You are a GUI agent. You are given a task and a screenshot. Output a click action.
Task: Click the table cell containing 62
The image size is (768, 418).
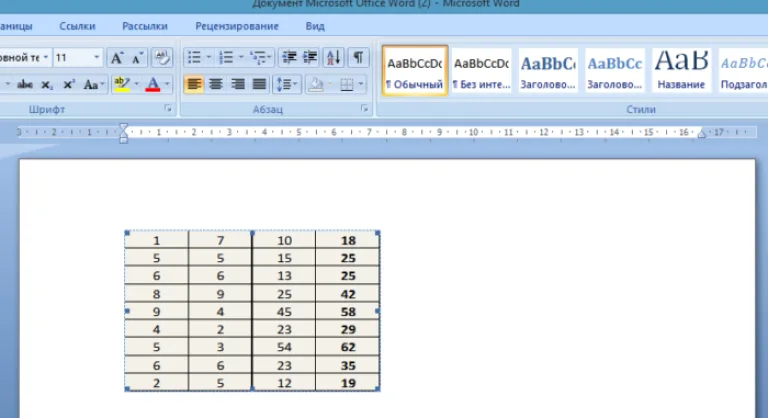348,347
